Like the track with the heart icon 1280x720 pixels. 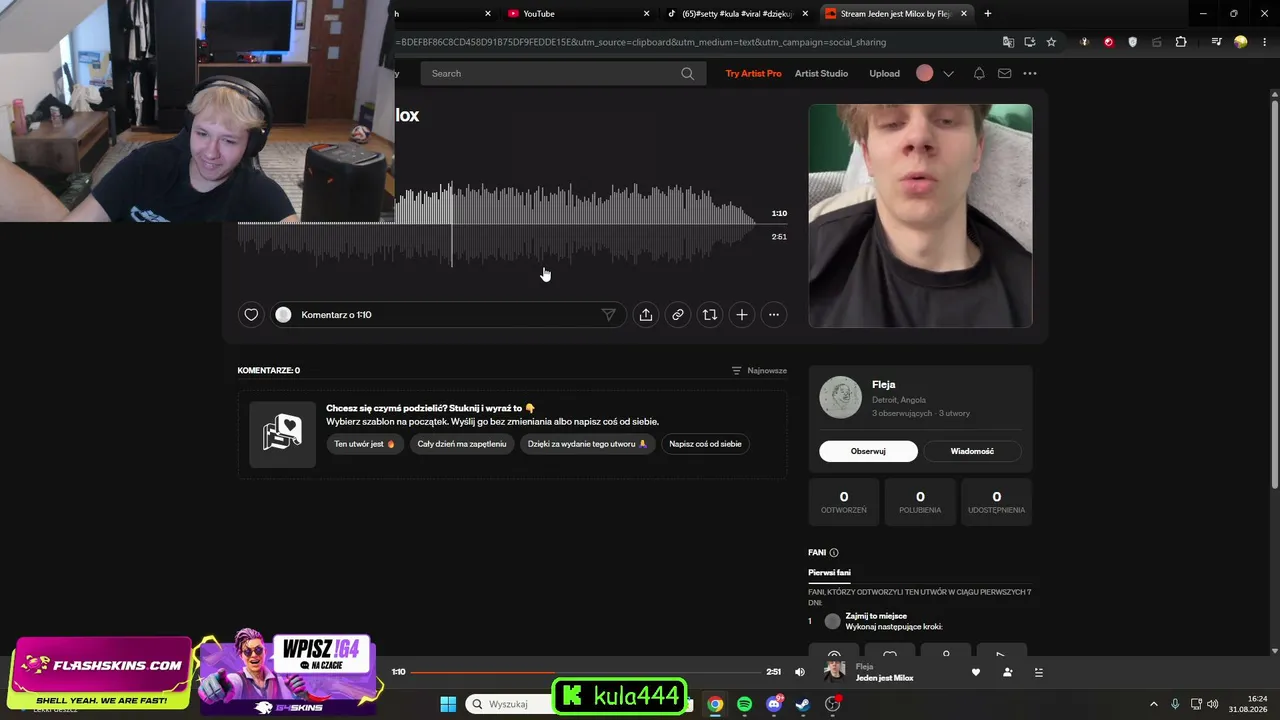pos(251,315)
